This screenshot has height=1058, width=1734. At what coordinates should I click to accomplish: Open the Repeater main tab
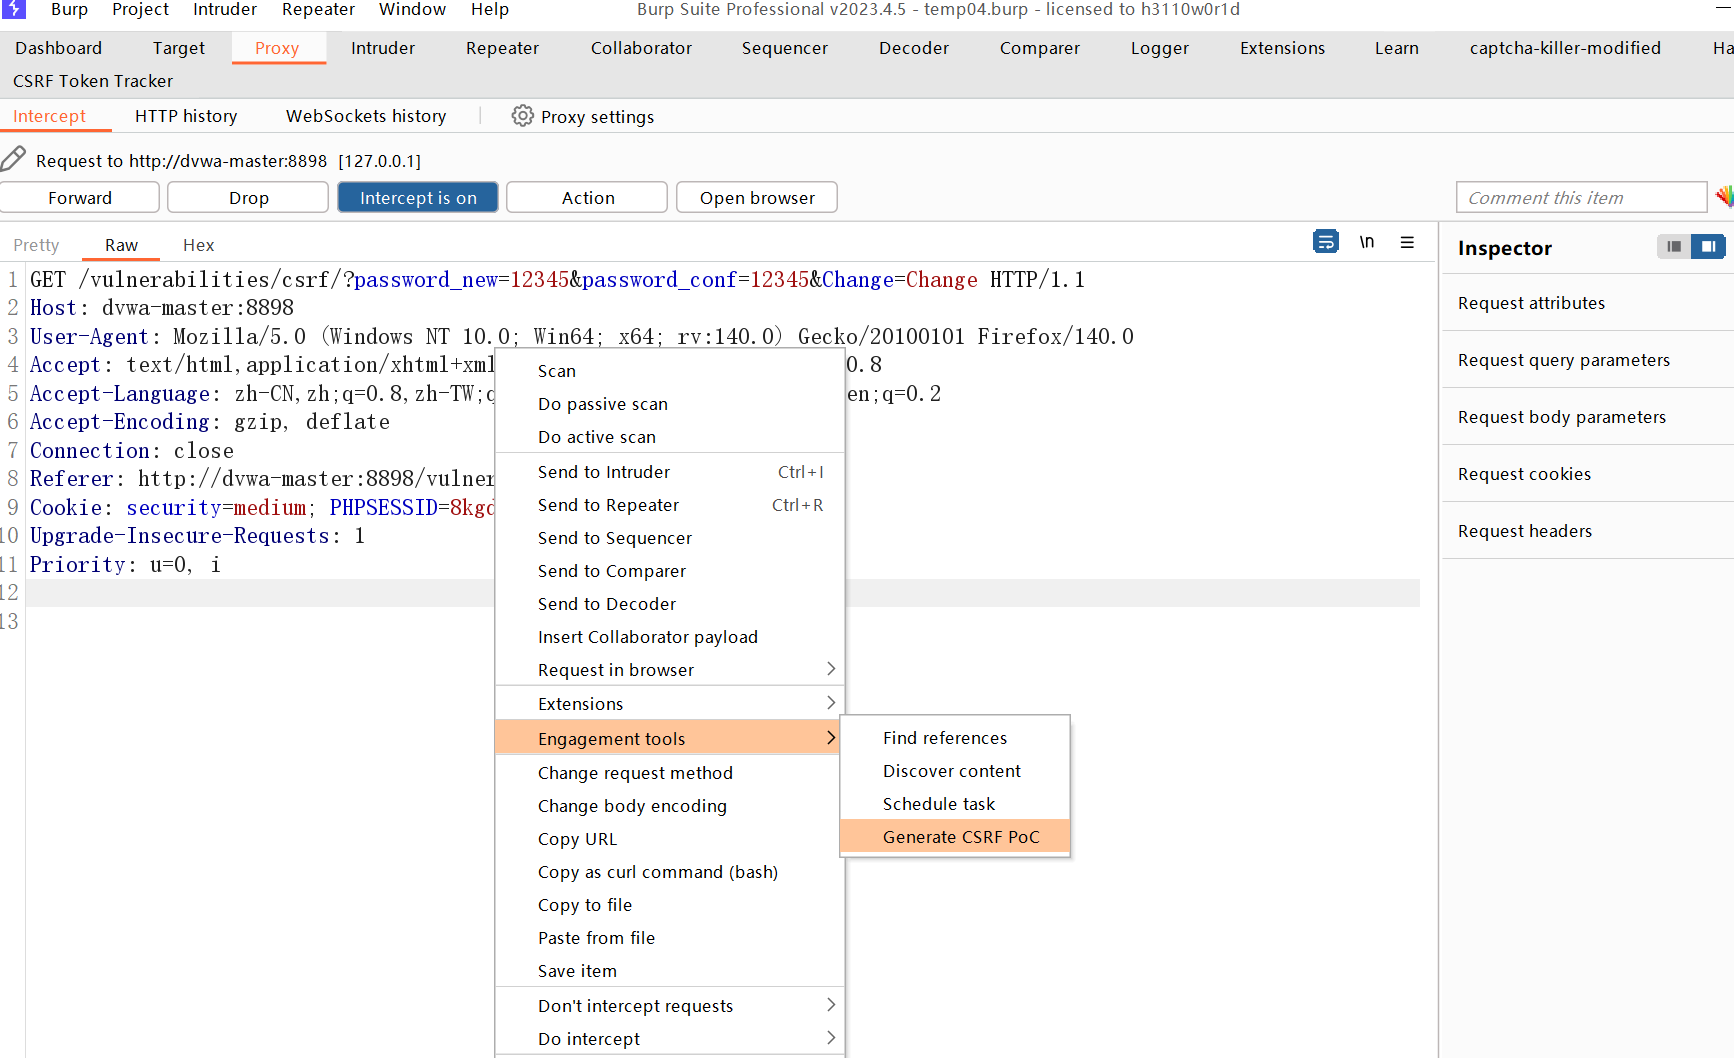(x=502, y=48)
